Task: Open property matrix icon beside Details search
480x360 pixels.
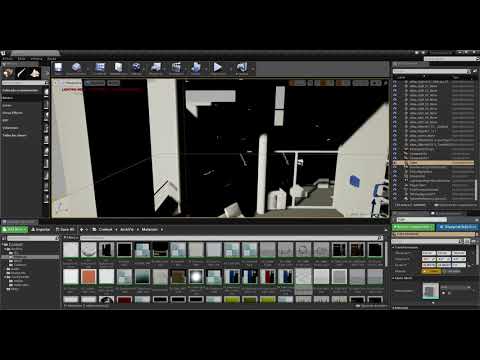Action: click(x=467, y=241)
